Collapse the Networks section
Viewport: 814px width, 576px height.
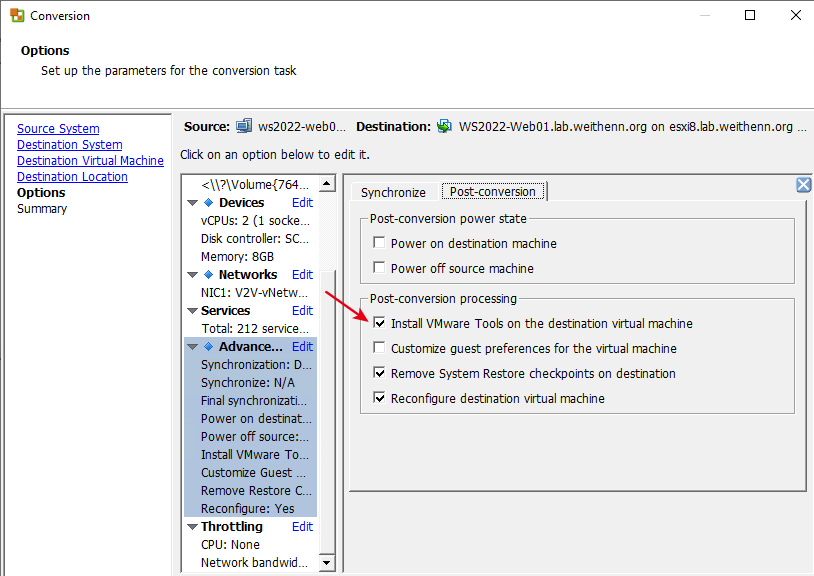click(193, 275)
